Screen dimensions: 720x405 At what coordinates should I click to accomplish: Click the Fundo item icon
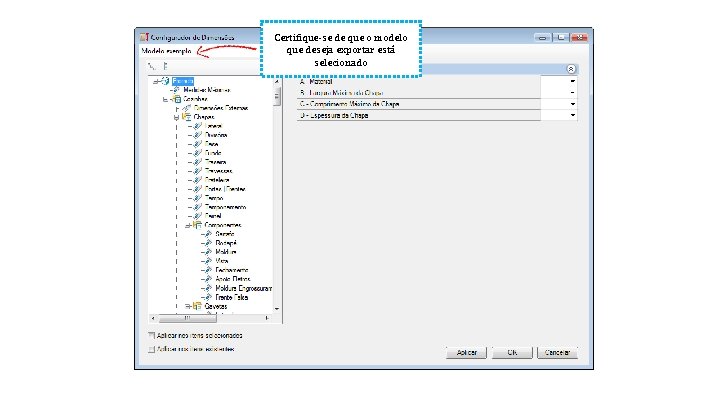point(198,153)
